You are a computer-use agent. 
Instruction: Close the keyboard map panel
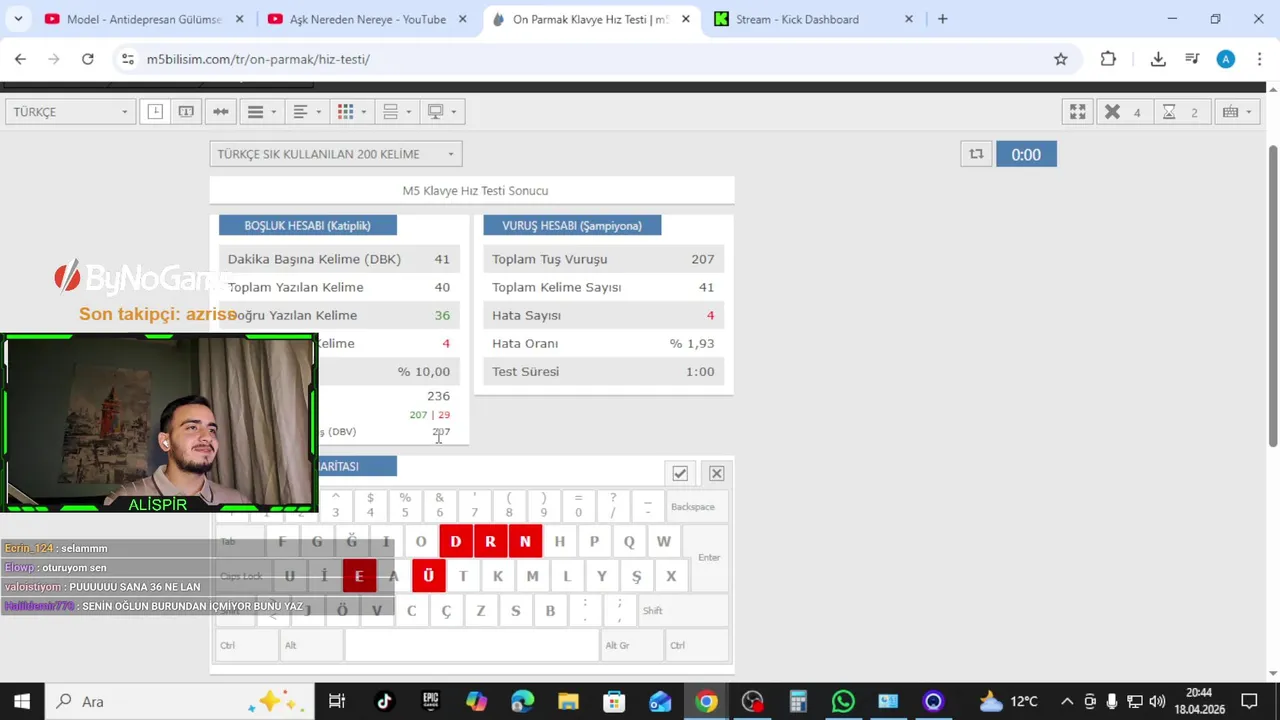(x=716, y=473)
